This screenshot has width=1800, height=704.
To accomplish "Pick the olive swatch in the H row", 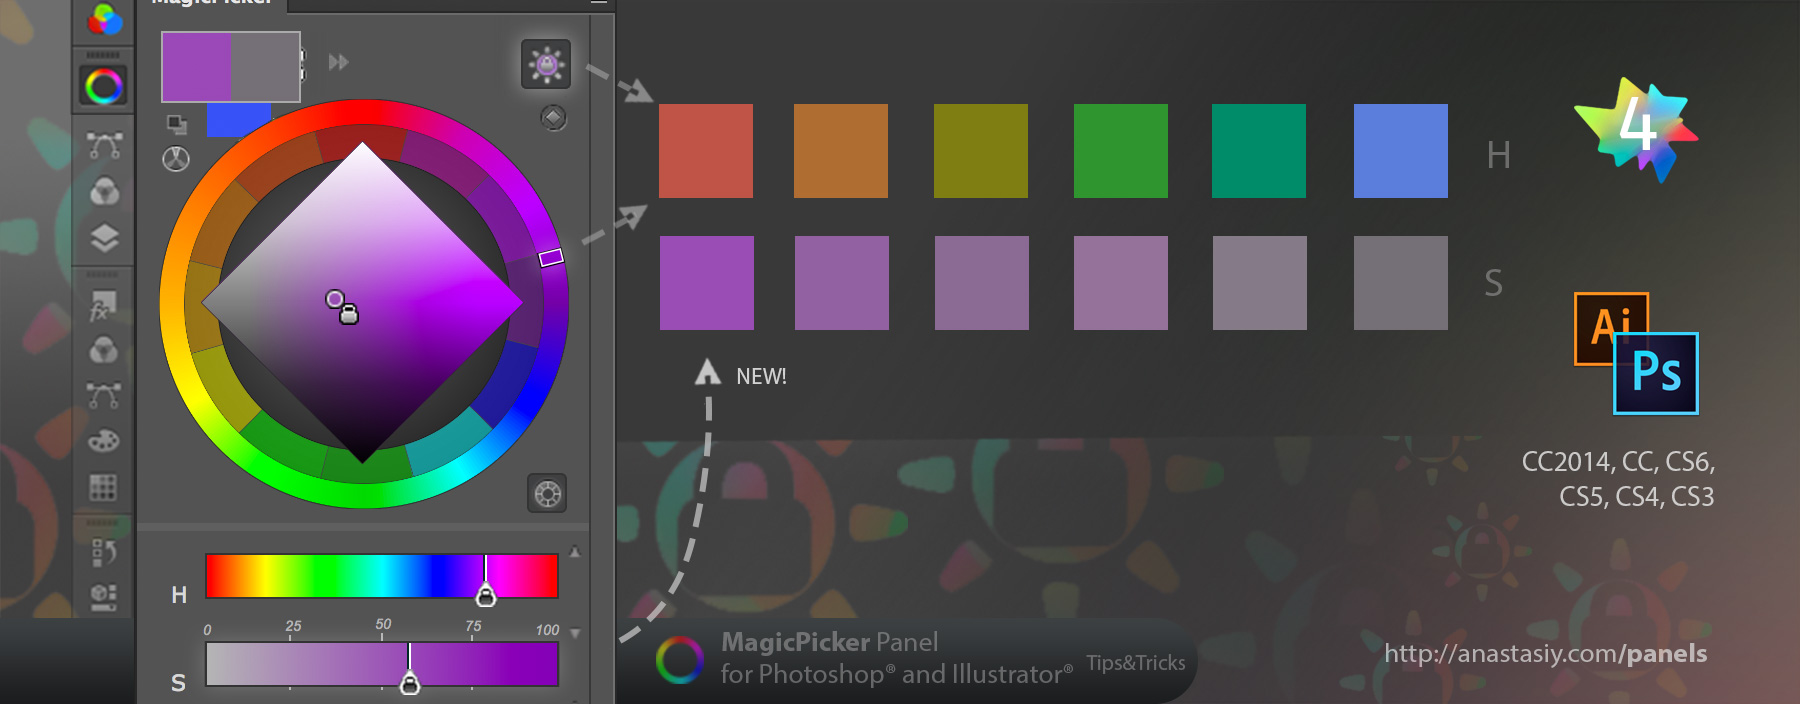I will (x=981, y=151).
